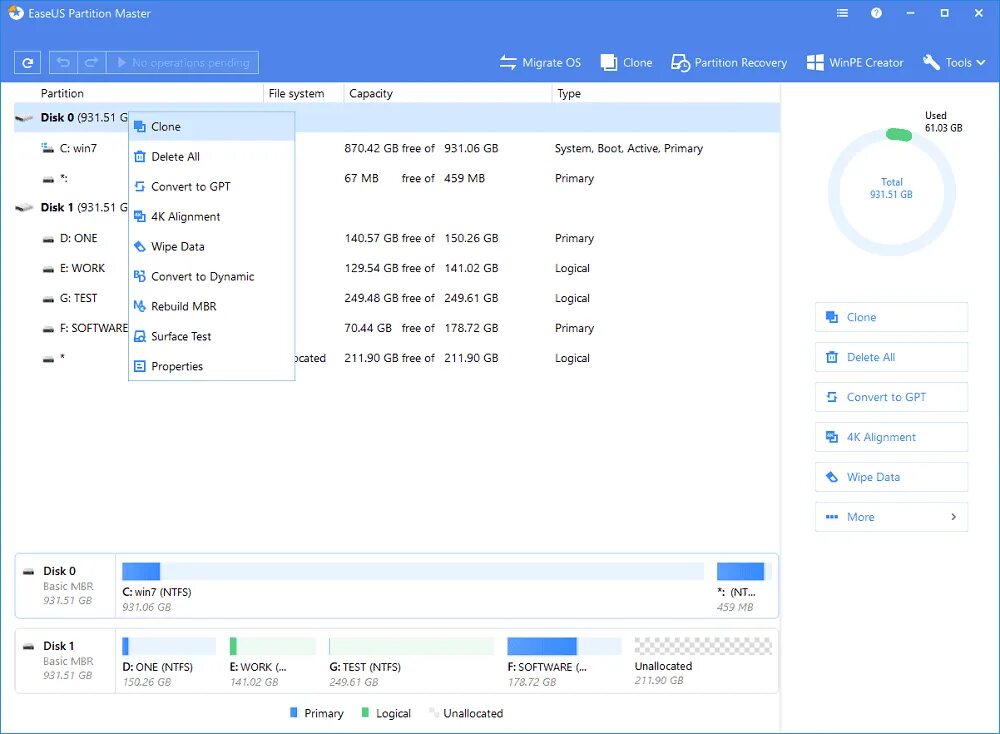Click Rebuild MBR icon in context menu
This screenshot has width=1000, height=734.
pyautogui.click(x=140, y=306)
